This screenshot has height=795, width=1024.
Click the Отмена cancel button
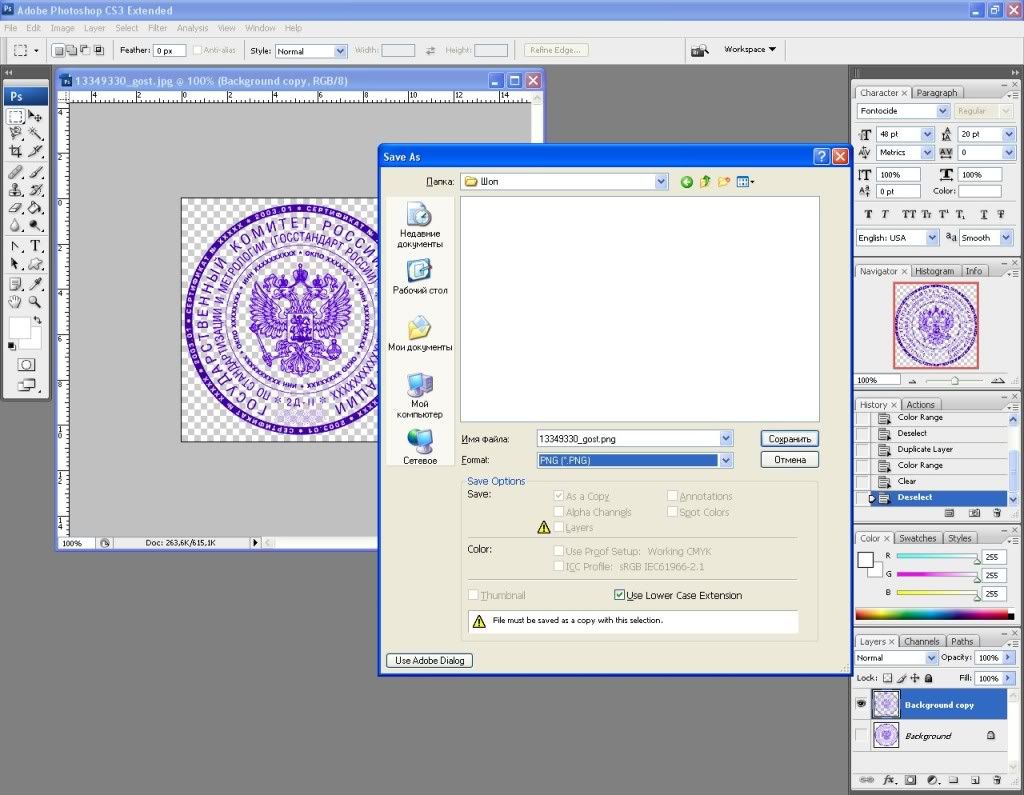point(790,460)
